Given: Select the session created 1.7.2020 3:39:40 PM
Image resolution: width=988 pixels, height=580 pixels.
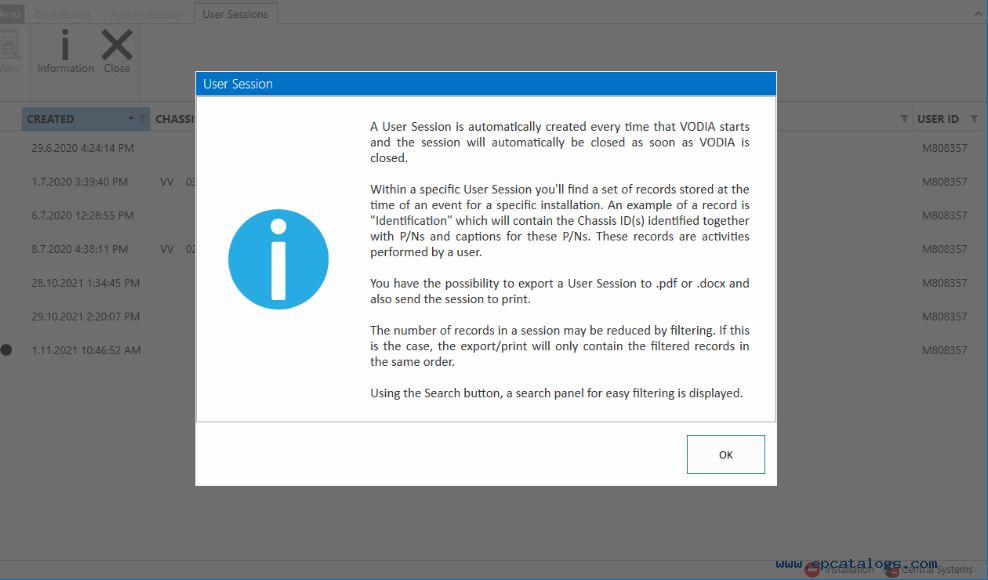Looking at the screenshot, I should click(79, 182).
